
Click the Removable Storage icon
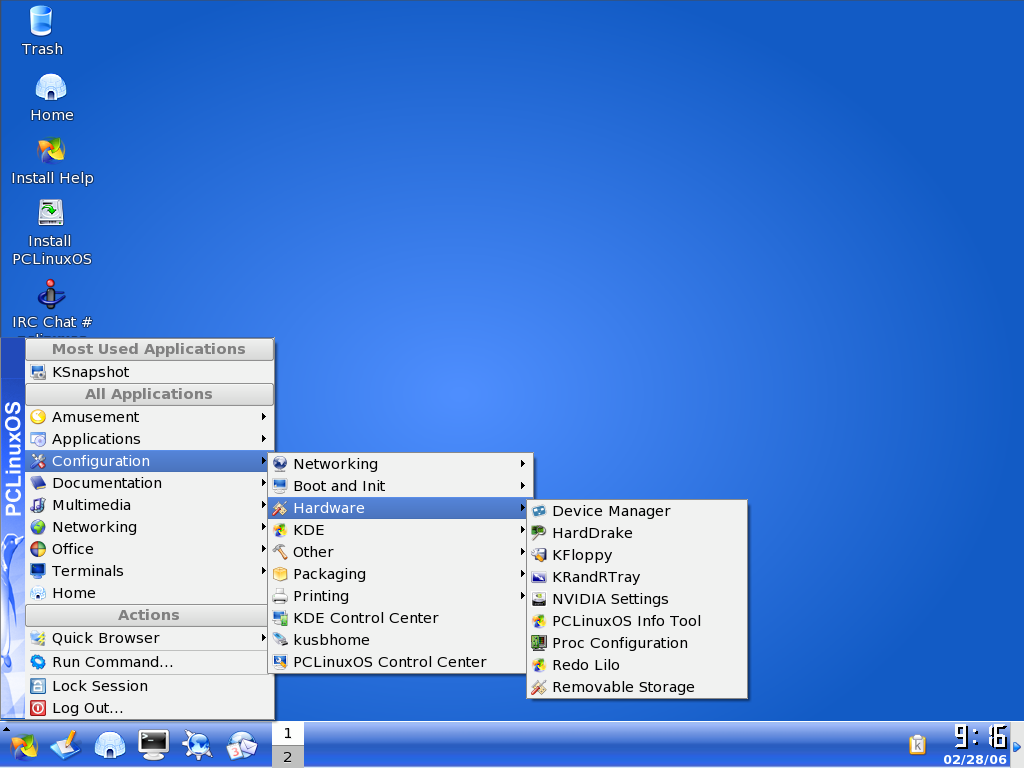tap(539, 687)
